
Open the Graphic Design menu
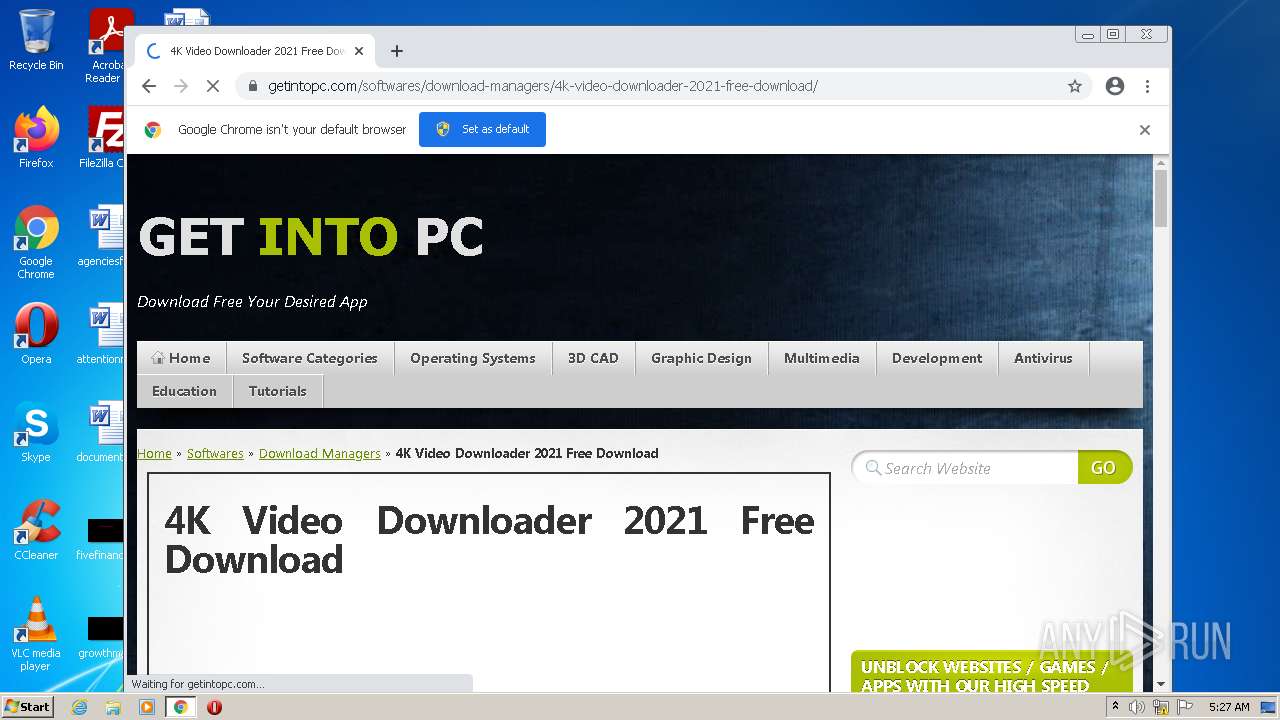pyautogui.click(x=701, y=358)
